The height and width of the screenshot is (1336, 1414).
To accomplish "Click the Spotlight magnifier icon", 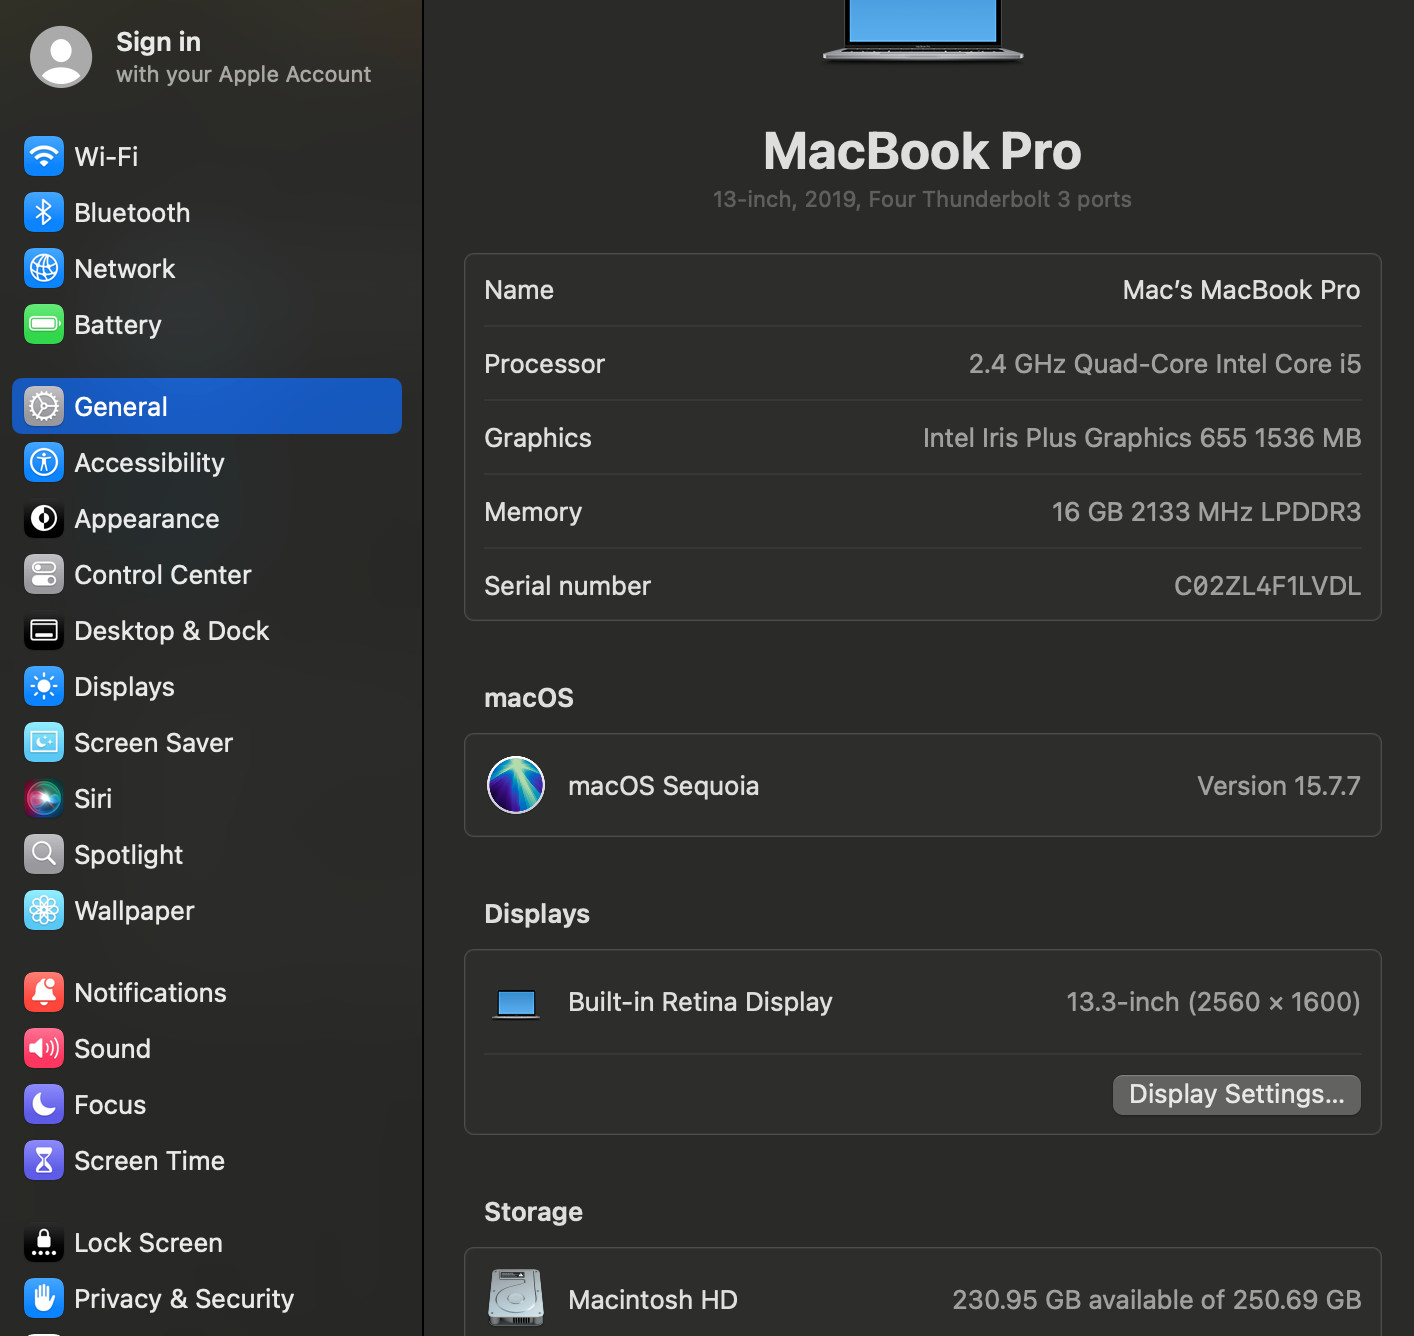I will point(44,854).
